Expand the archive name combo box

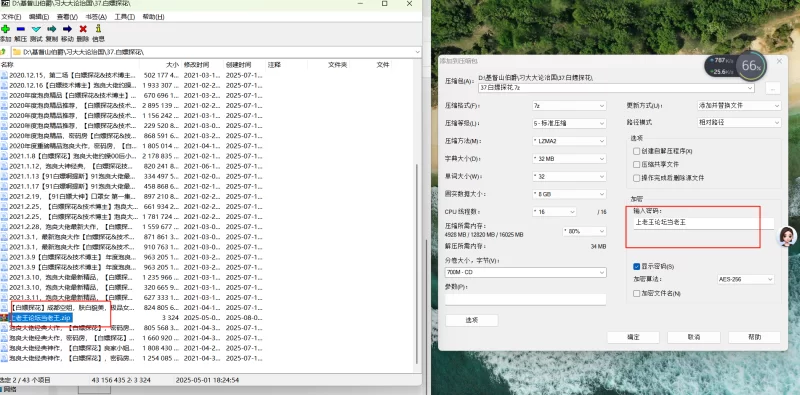click(749, 88)
